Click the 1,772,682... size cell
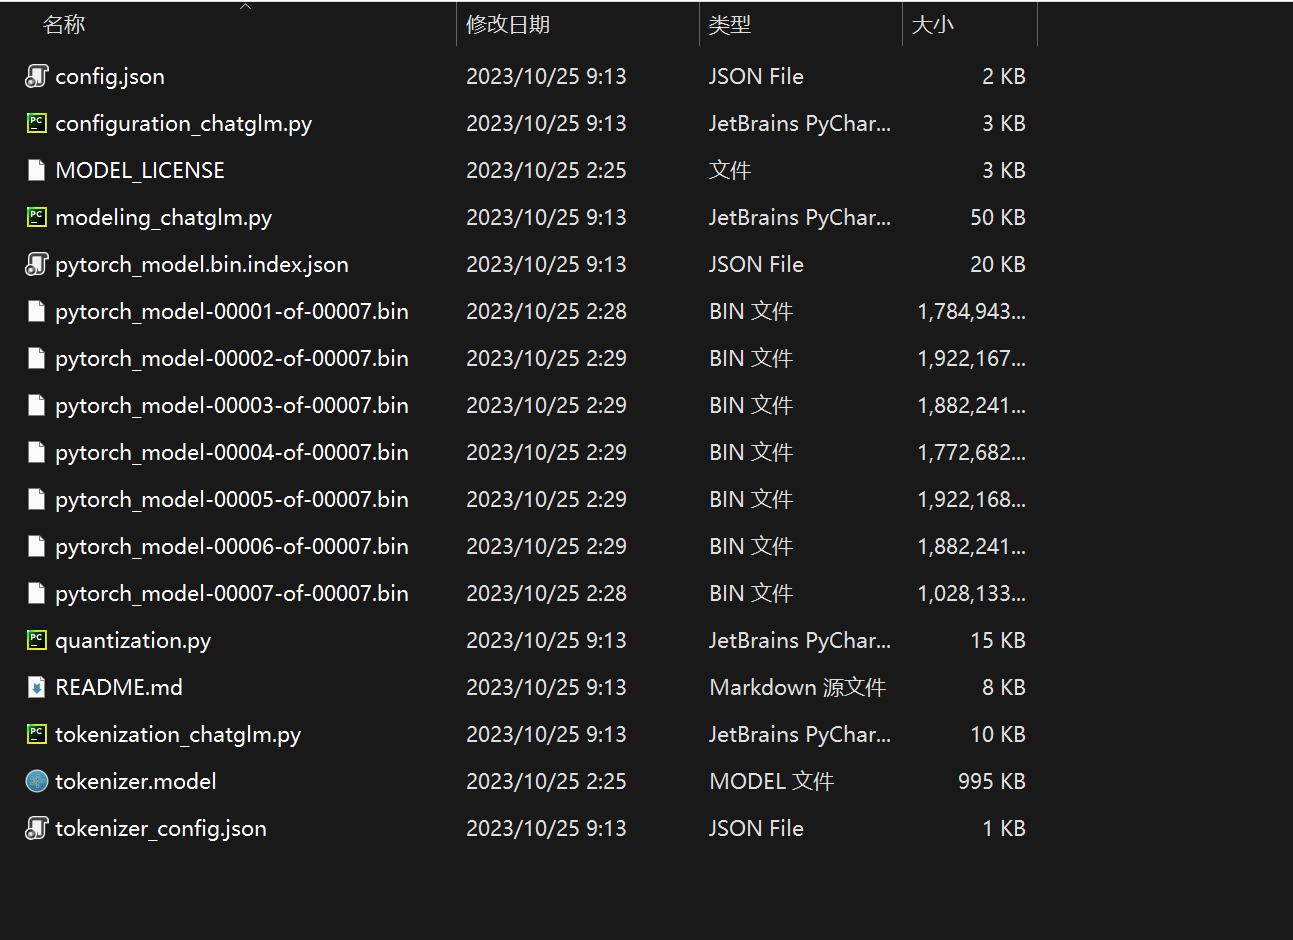The image size is (1293, 940). point(971,452)
